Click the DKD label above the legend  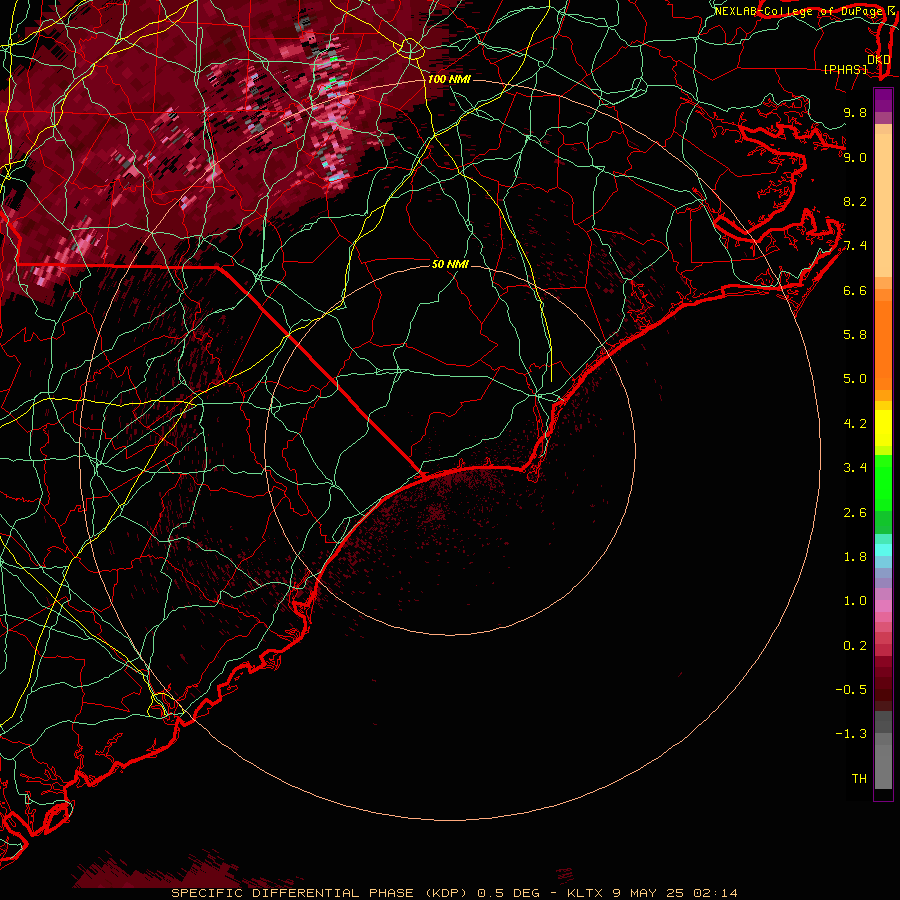(879, 59)
